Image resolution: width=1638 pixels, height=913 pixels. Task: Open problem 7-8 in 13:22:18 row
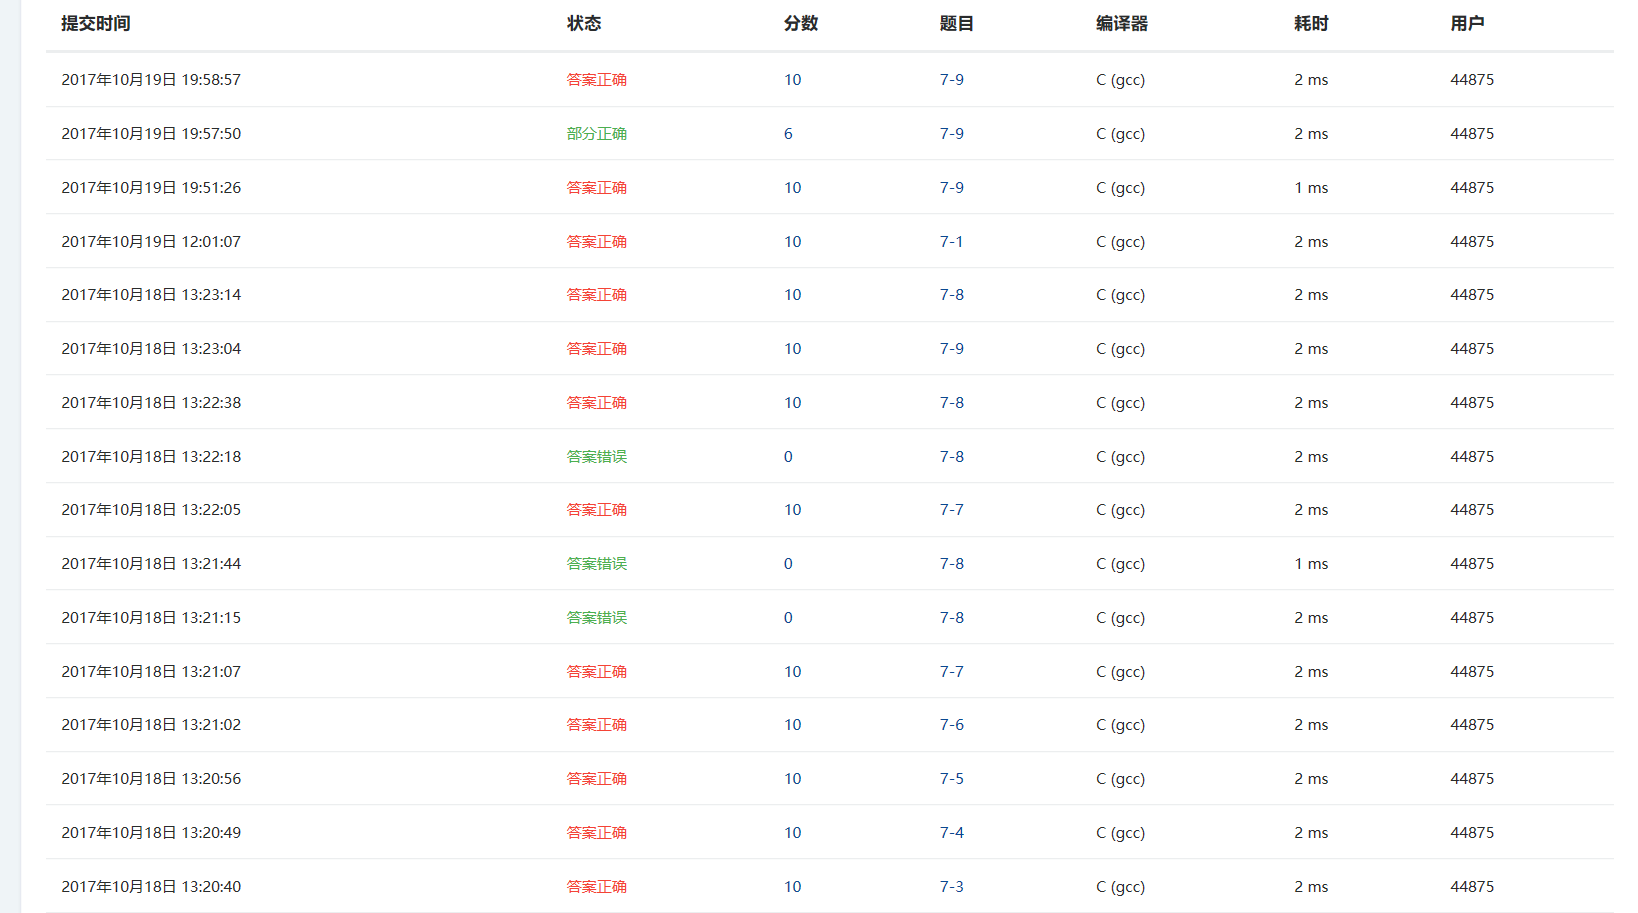[x=951, y=457]
